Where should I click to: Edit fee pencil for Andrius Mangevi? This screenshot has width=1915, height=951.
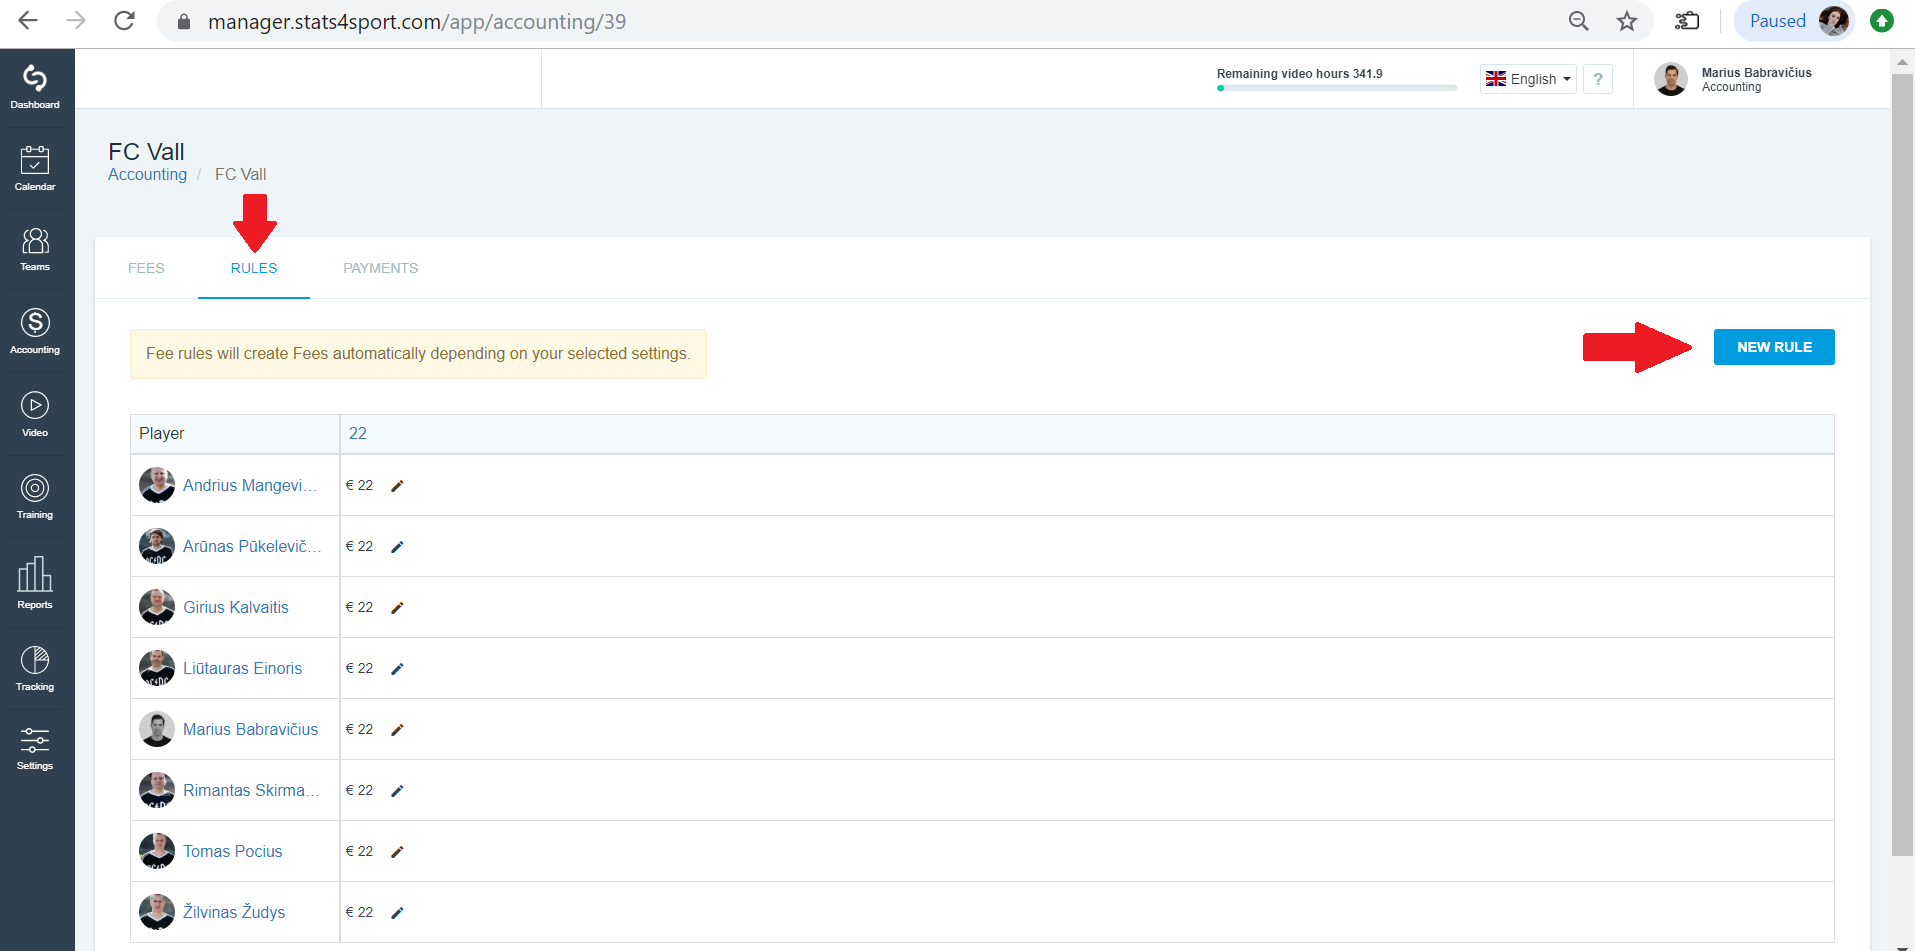[x=397, y=486]
